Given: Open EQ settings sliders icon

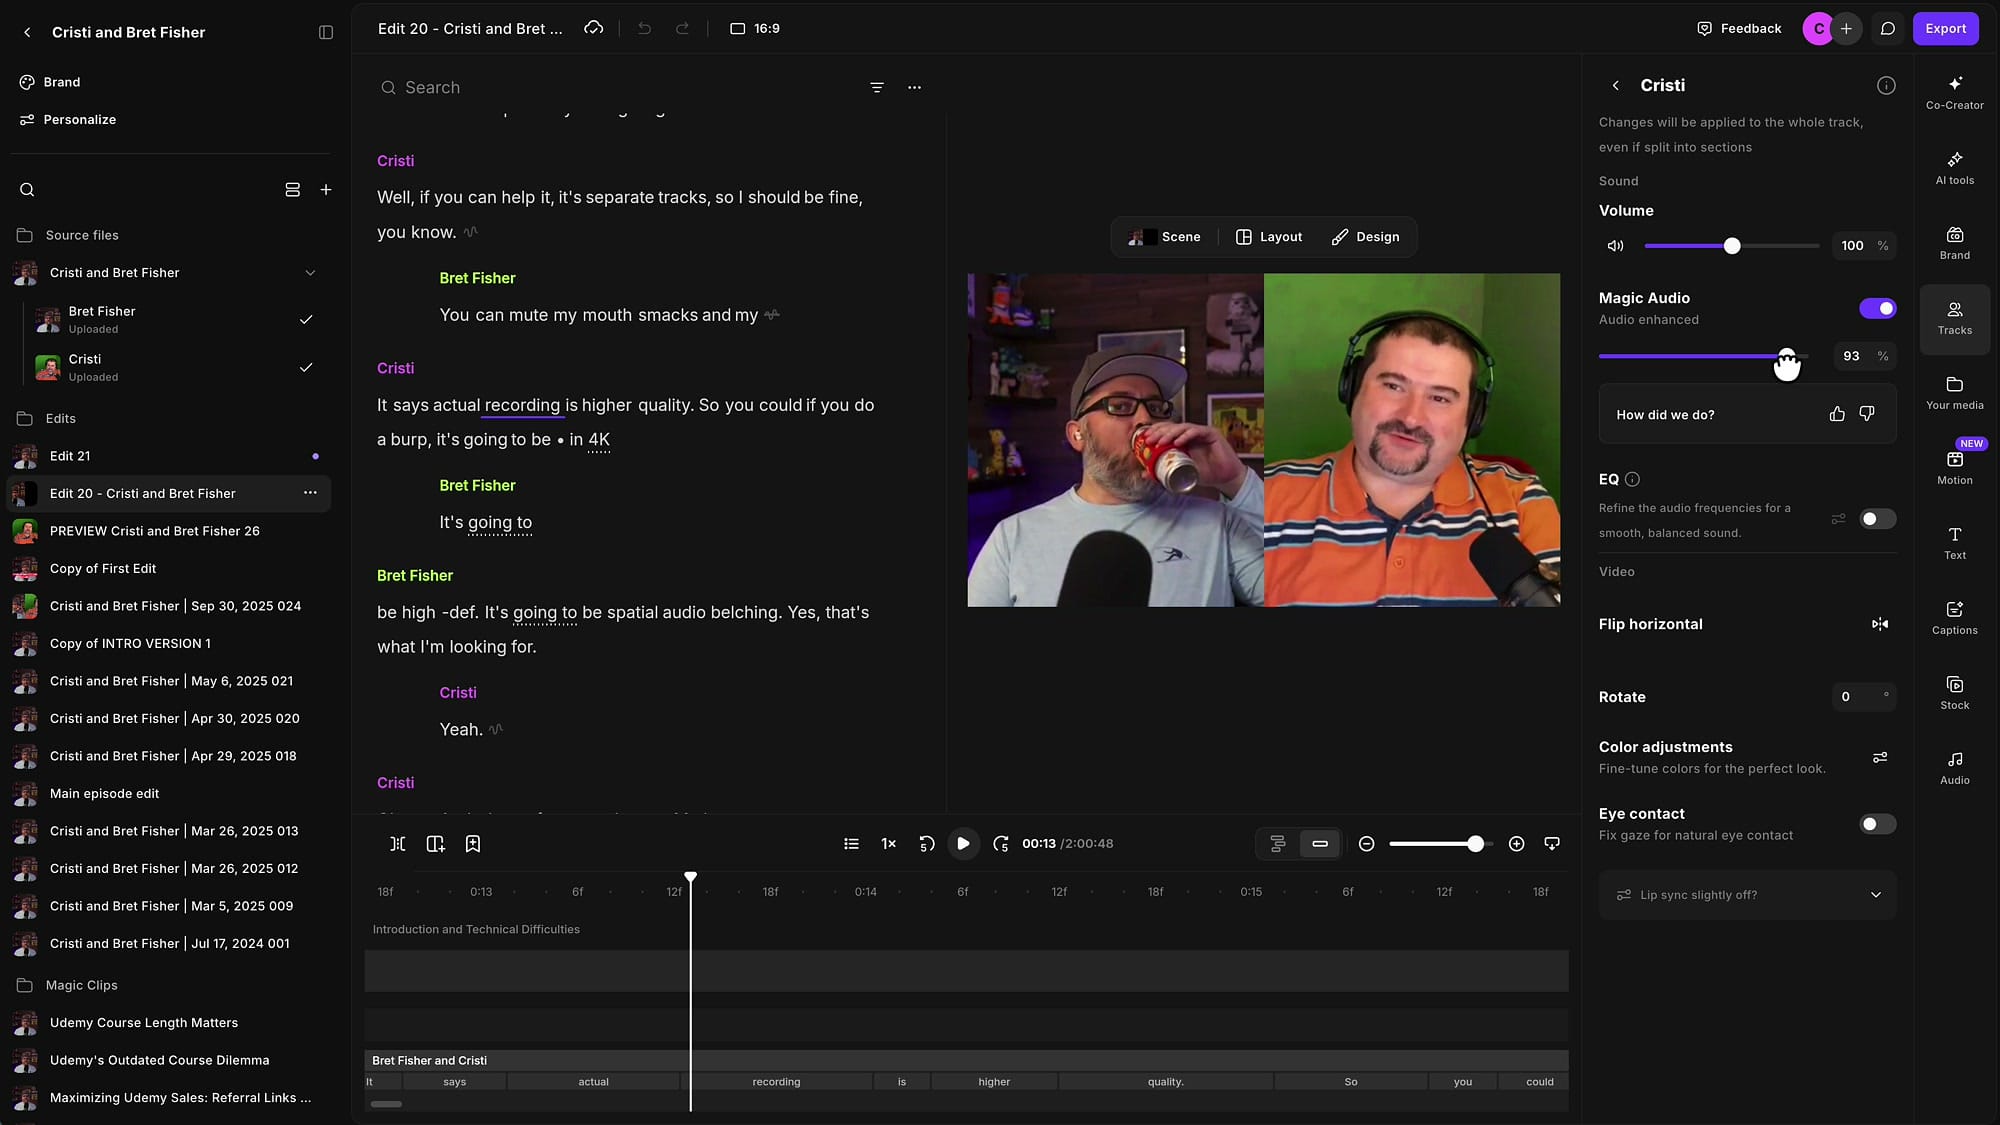Looking at the screenshot, I should pyautogui.click(x=1838, y=519).
